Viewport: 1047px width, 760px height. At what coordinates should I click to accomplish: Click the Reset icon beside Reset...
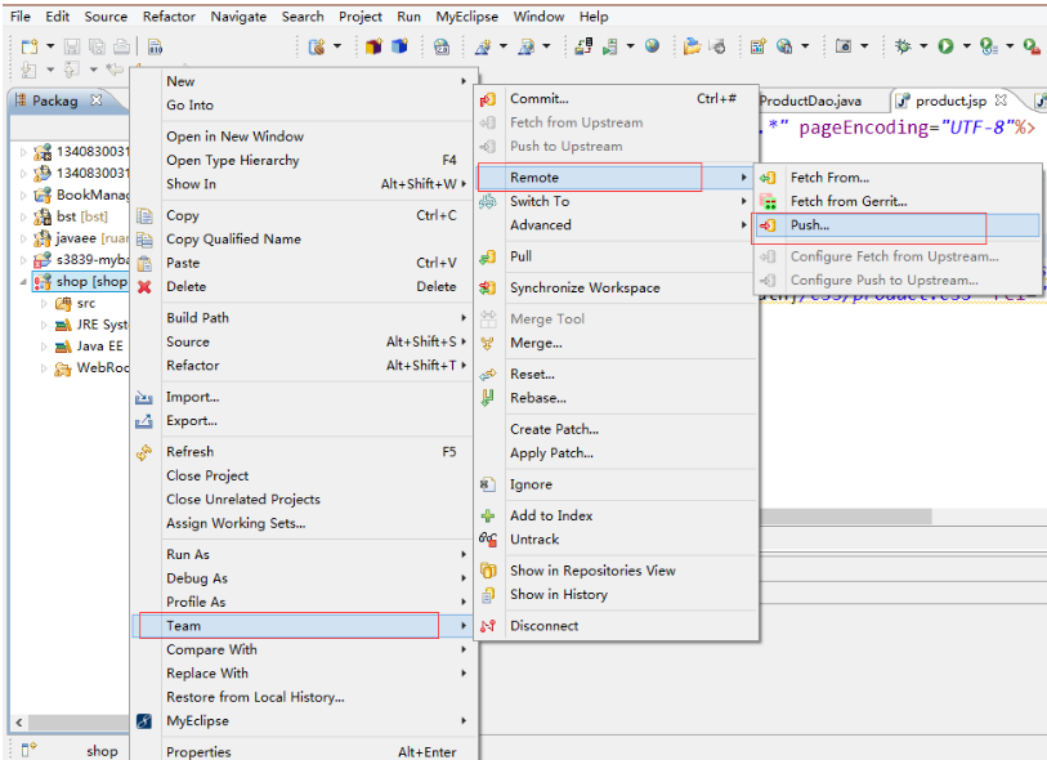click(x=487, y=375)
